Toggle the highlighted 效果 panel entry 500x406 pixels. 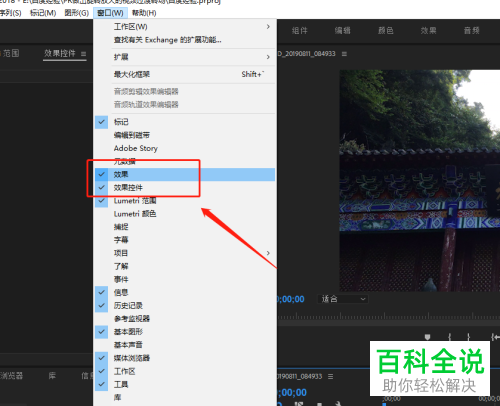click(185, 174)
